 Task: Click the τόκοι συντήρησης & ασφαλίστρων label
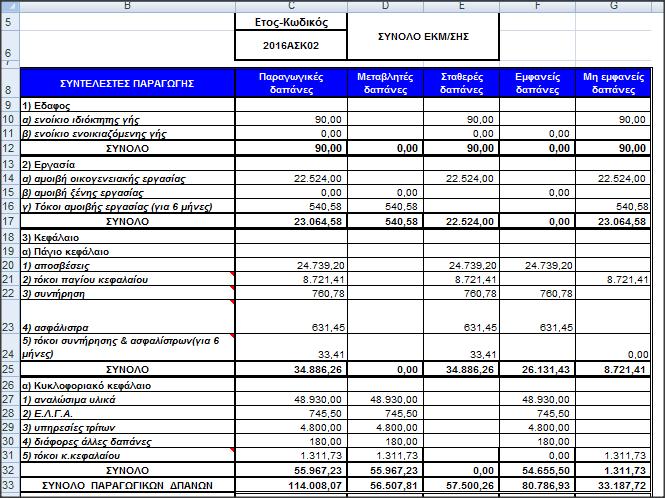(121, 347)
